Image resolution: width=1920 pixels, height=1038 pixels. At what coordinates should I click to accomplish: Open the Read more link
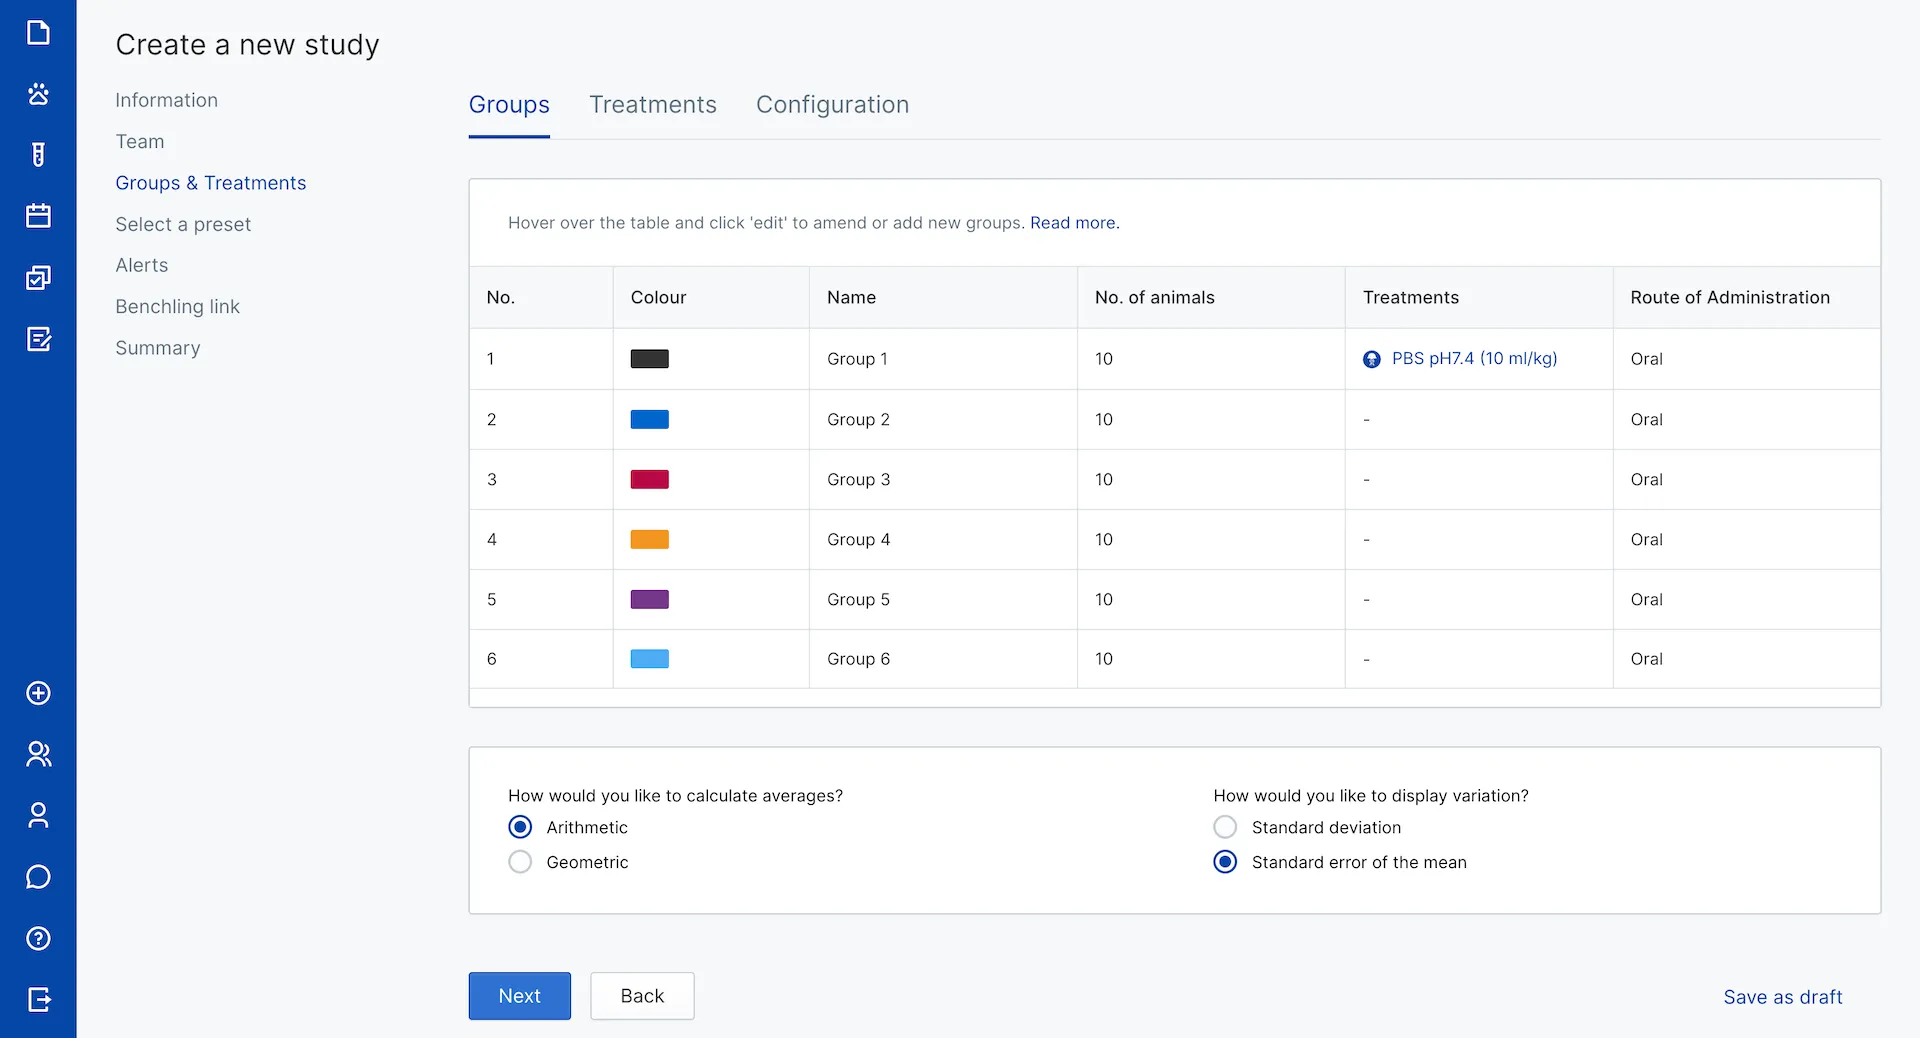click(1074, 223)
